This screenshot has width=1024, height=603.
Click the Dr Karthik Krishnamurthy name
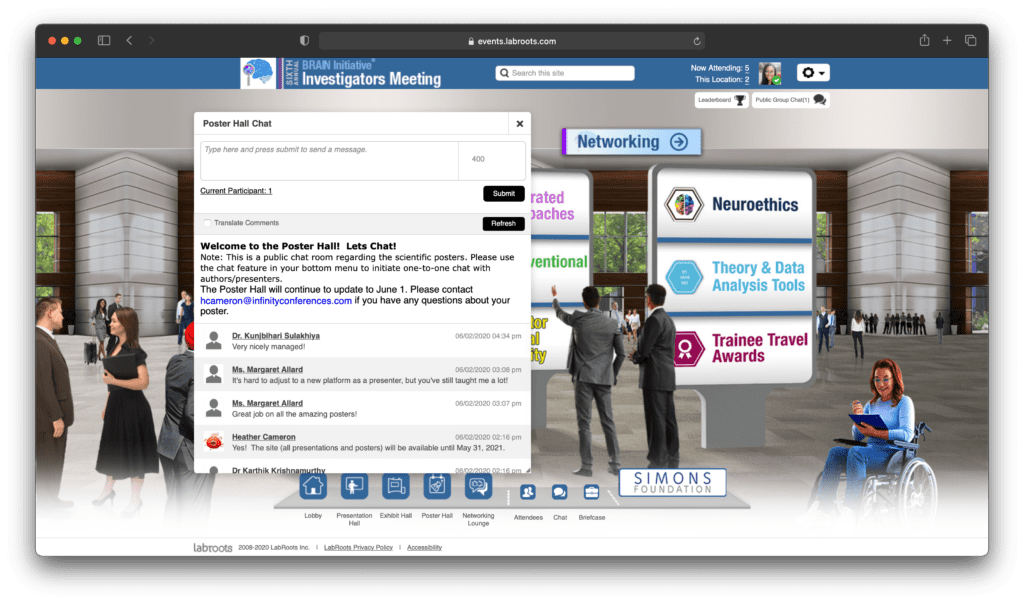pyautogui.click(x=278, y=470)
